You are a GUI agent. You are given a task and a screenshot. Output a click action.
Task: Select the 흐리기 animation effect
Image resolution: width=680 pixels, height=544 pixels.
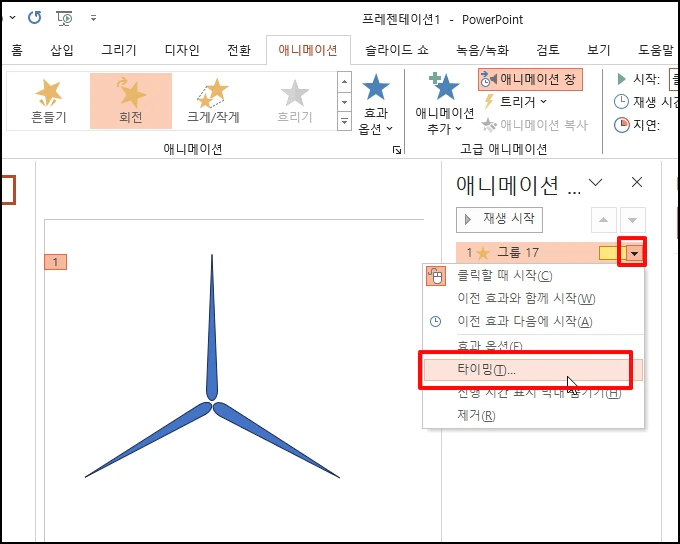(295, 101)
